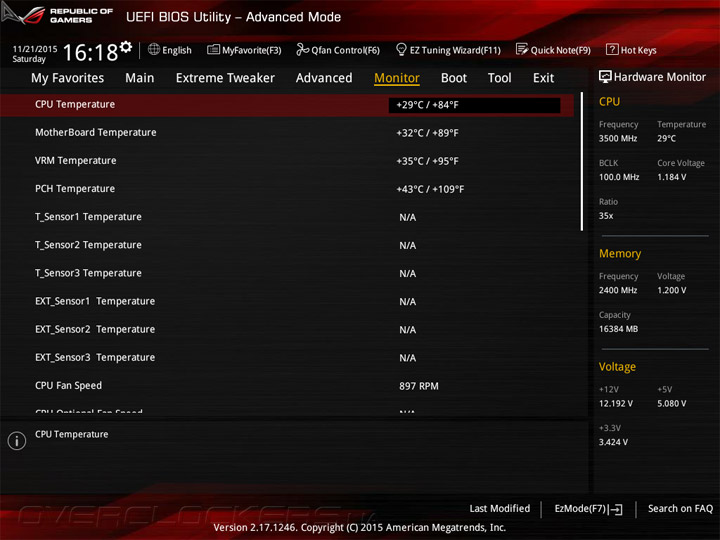Viewport: 720px width, 540px height.
Task: Click Memory voltage 1.200 V reading
Action: pos(671,290)
